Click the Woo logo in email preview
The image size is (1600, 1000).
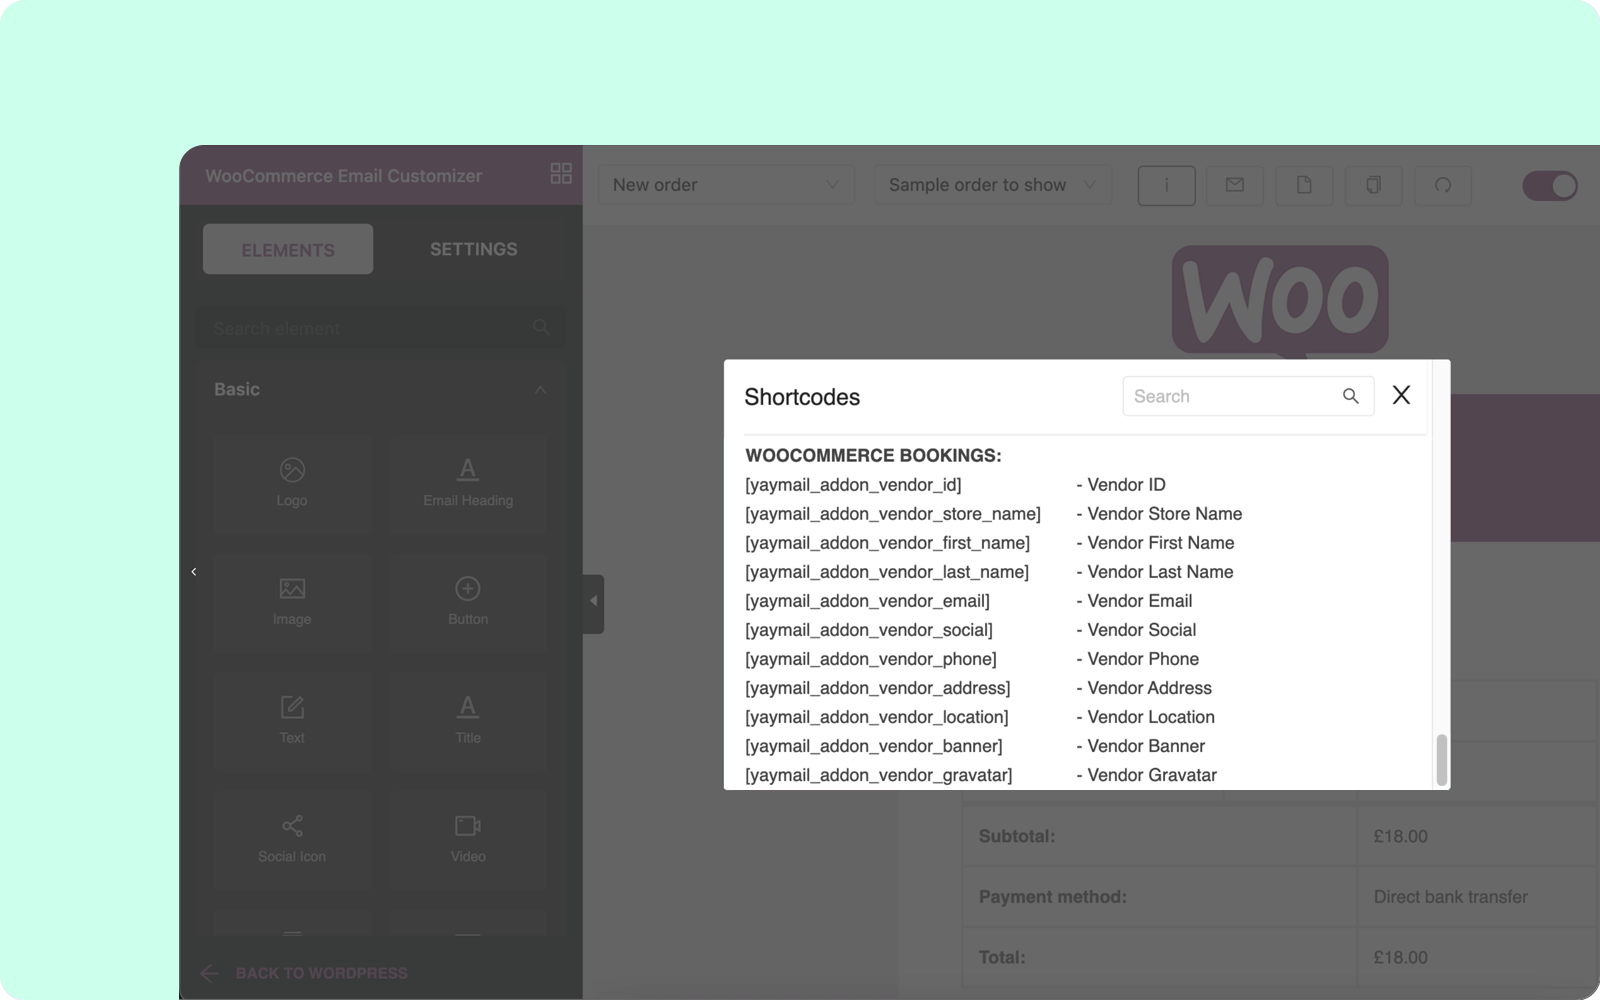click(x=1280, y=302)
